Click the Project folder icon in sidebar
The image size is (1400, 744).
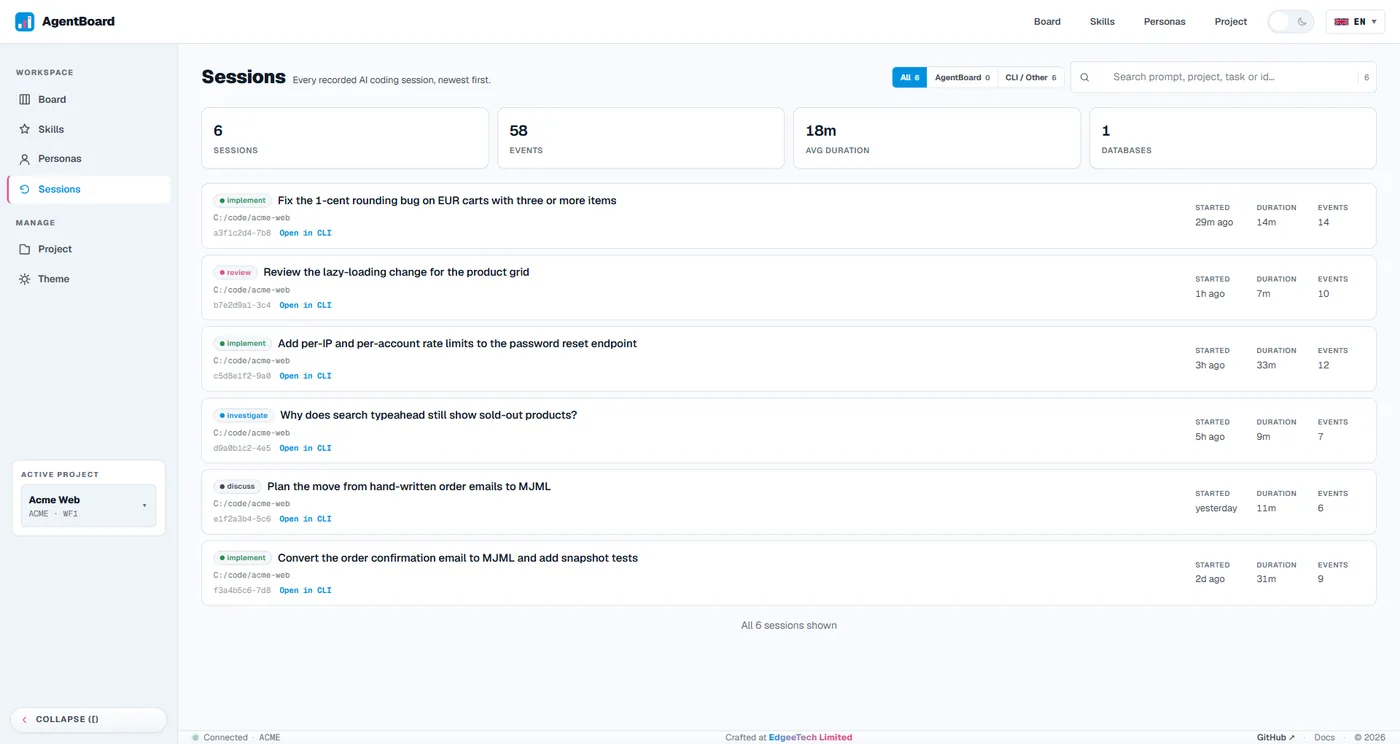(25, 249)
